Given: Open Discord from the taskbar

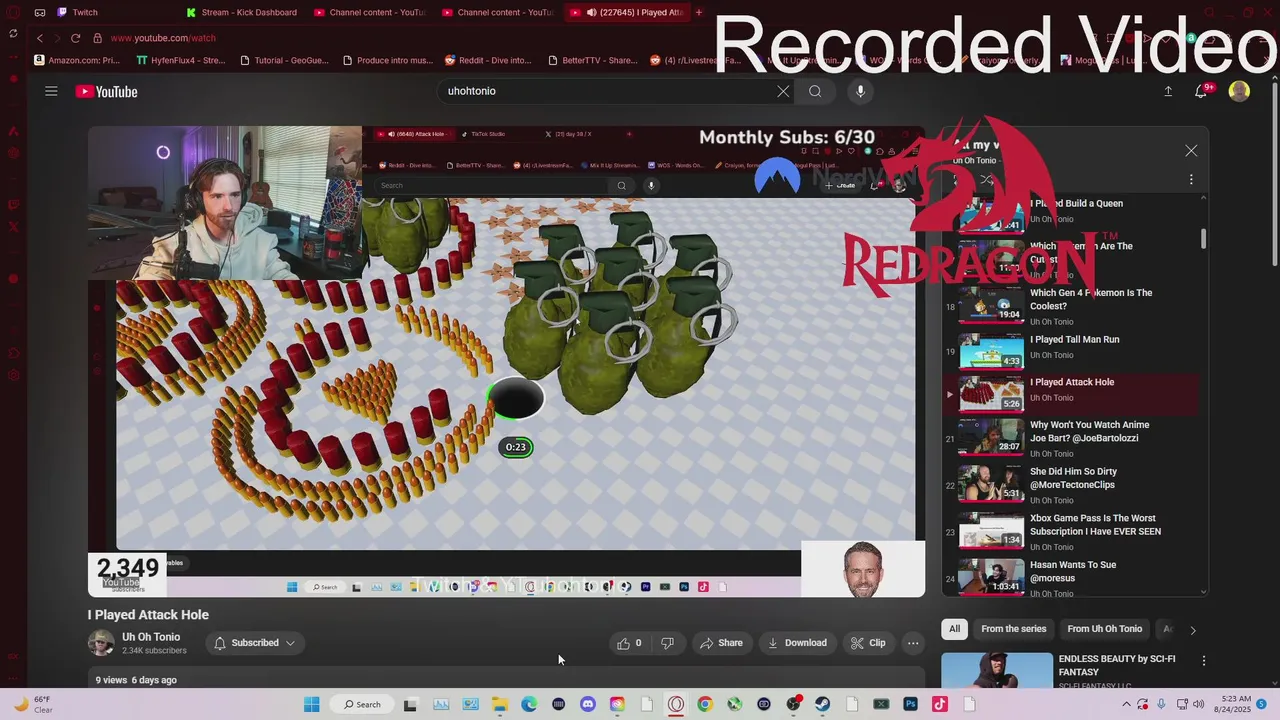Looking at the screenshot, I should tap(587, 704).
